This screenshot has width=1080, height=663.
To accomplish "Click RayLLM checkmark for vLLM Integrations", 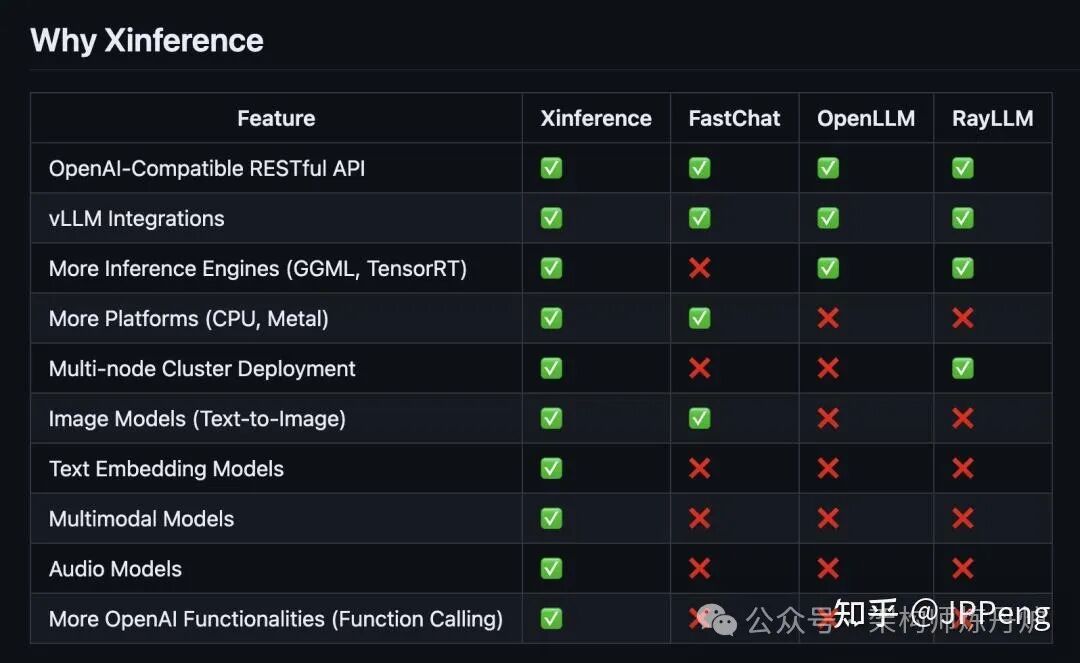I will coord(962,218).
